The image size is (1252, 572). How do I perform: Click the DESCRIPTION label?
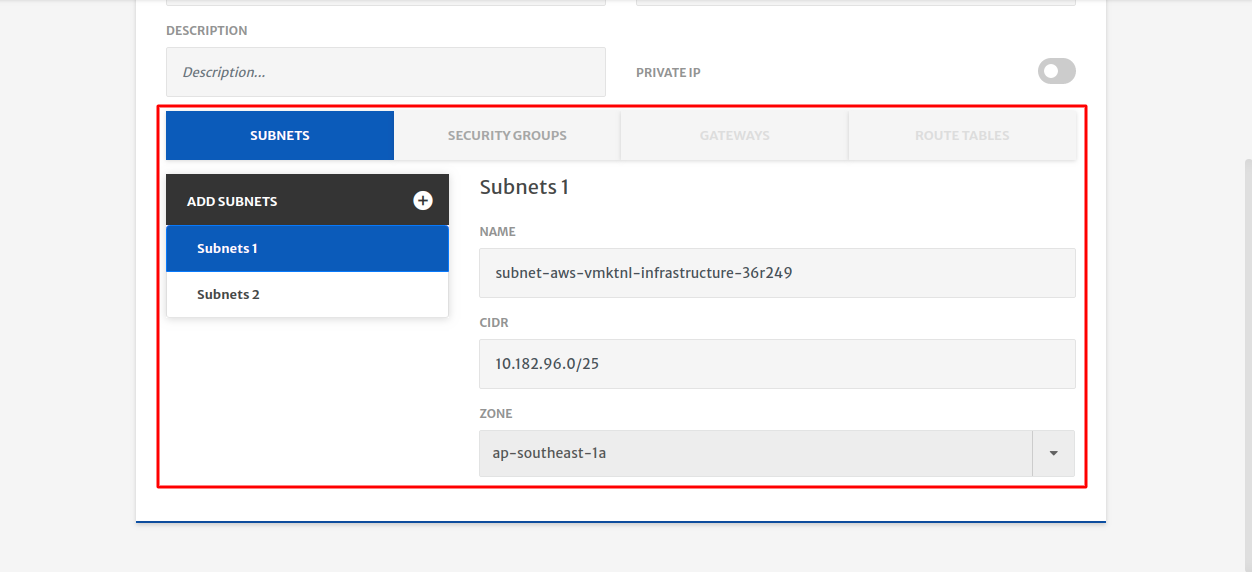coord(207,31)
